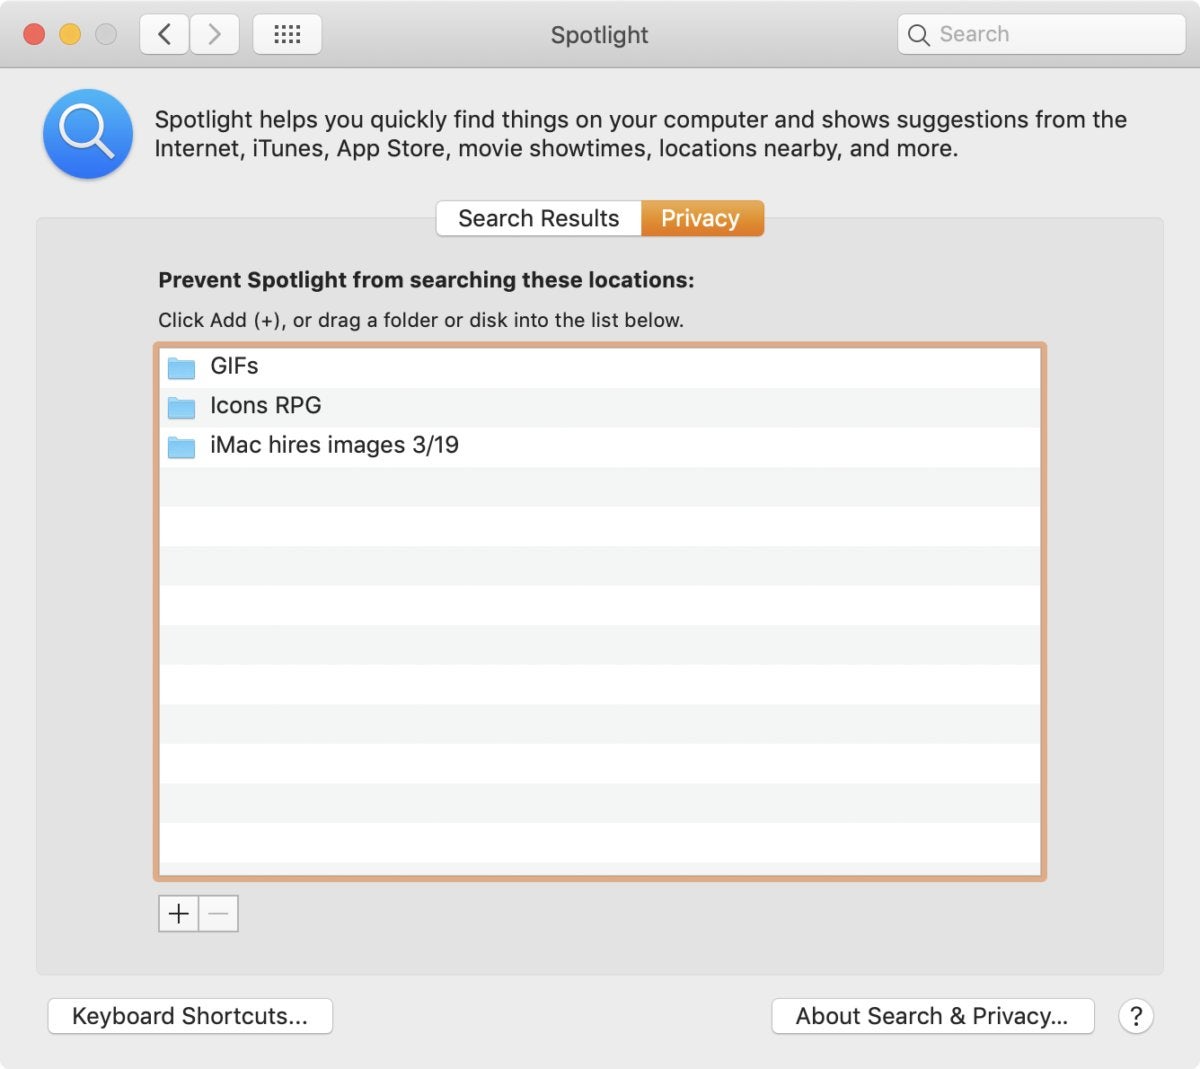
Task: Open help with the question mark button
Action: [1135, 1016]
